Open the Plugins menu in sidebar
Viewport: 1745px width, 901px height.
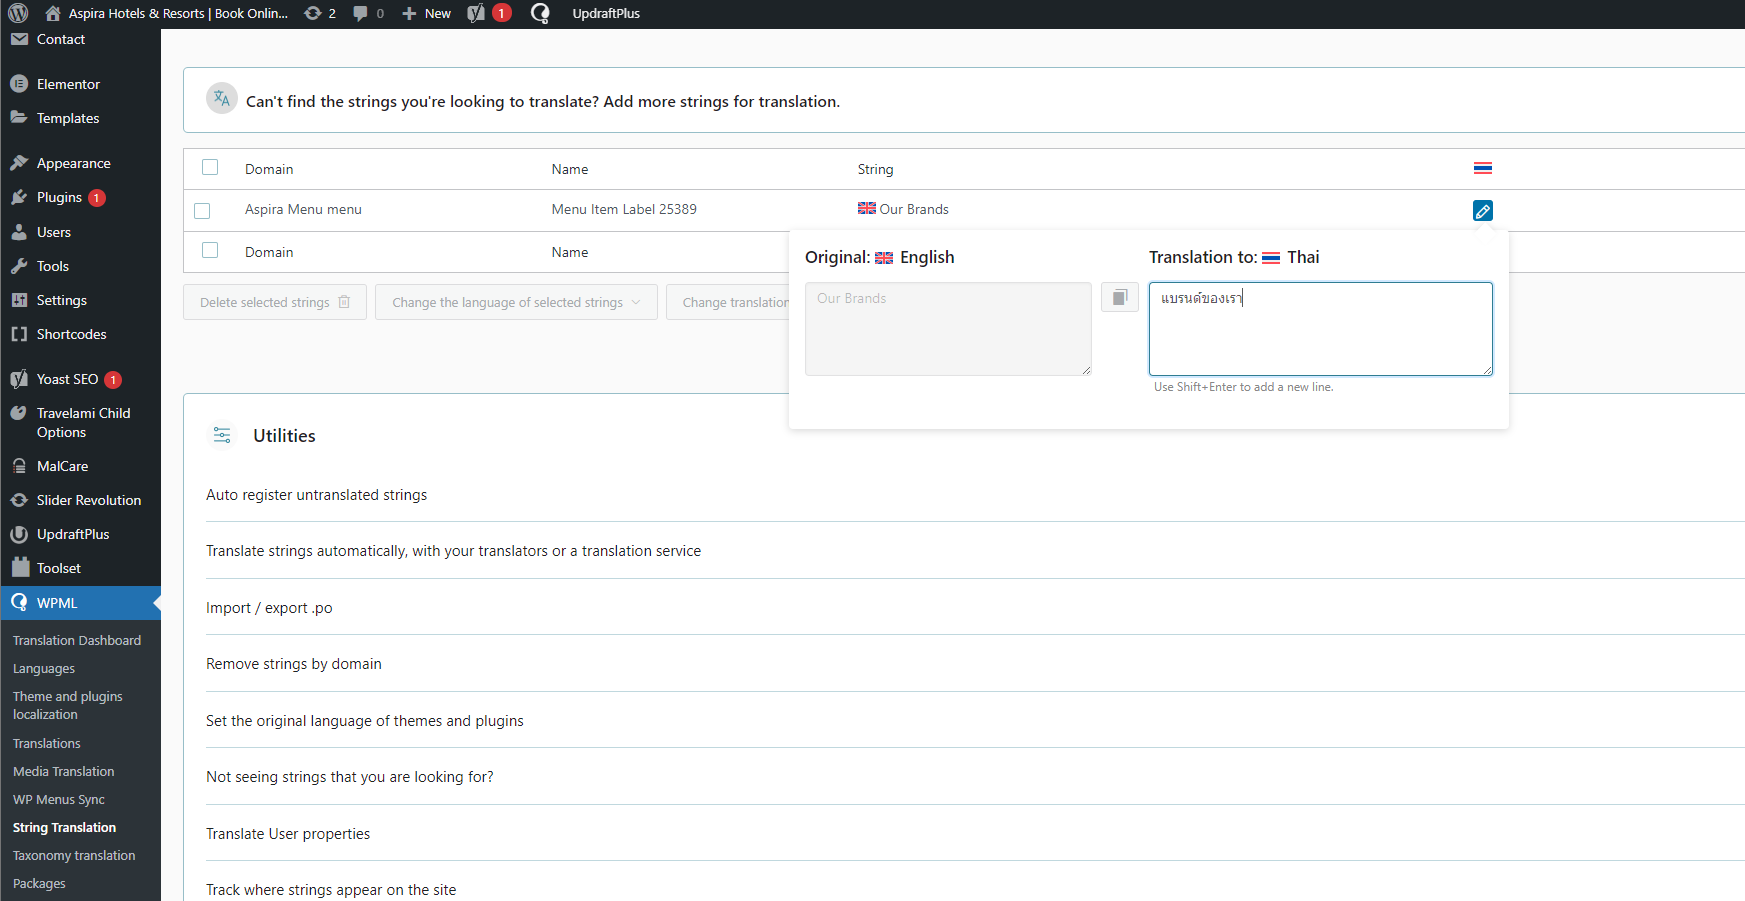pos(59,197)
